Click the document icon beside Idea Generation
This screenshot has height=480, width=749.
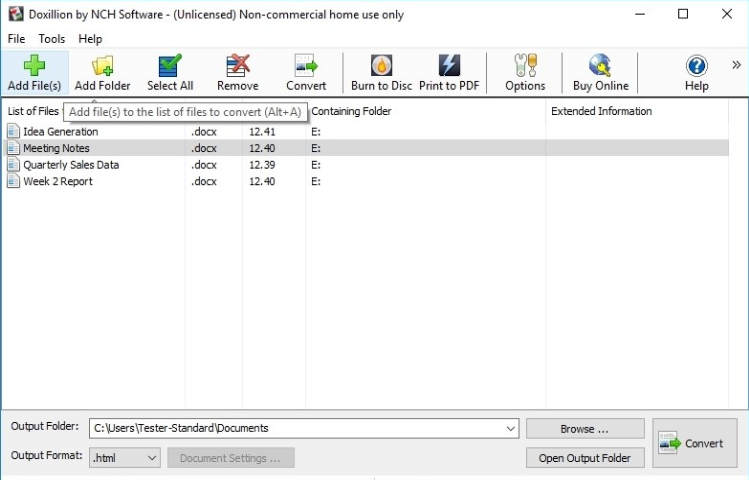13,131
